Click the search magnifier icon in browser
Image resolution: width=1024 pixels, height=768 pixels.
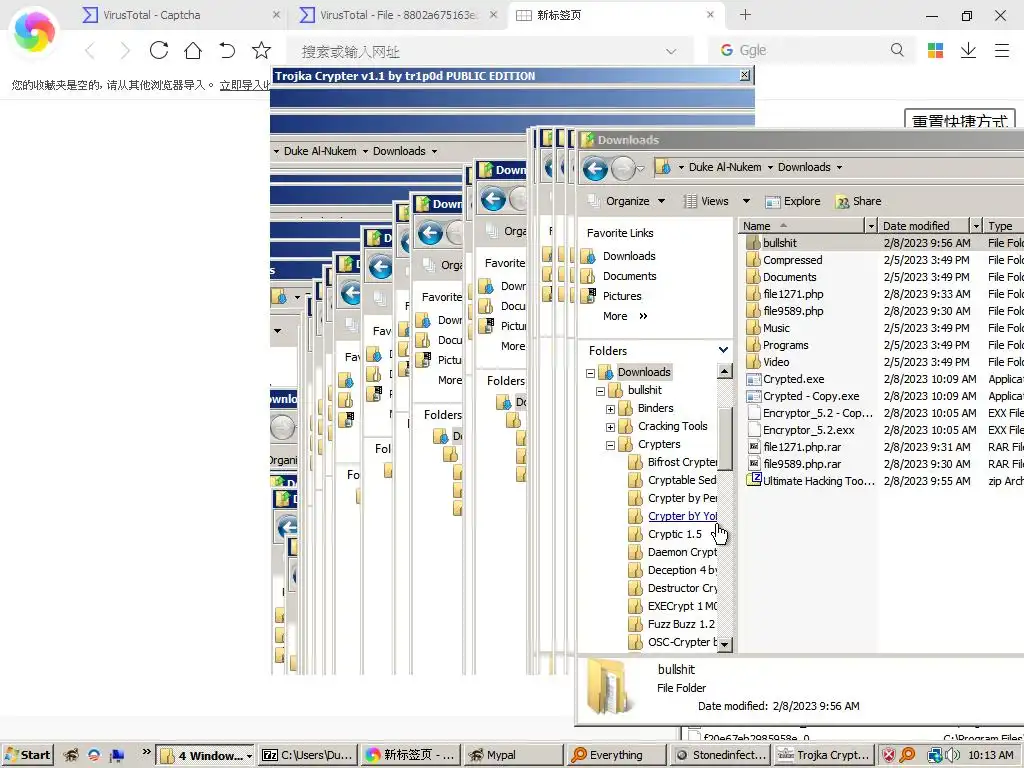(897, 50)
